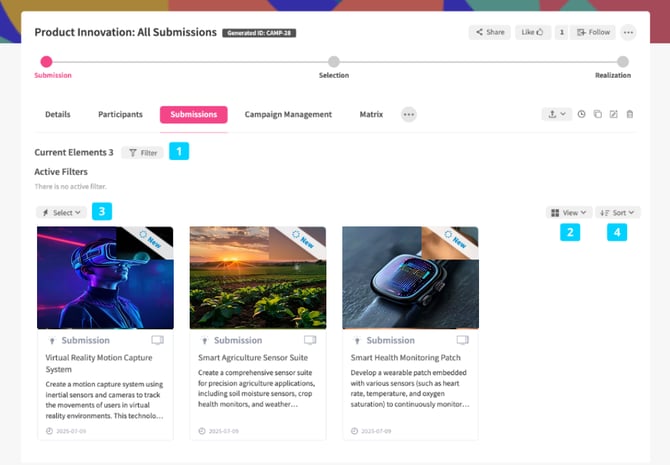
Task: Switch to the Participants tab
Action: coord(120,115)
